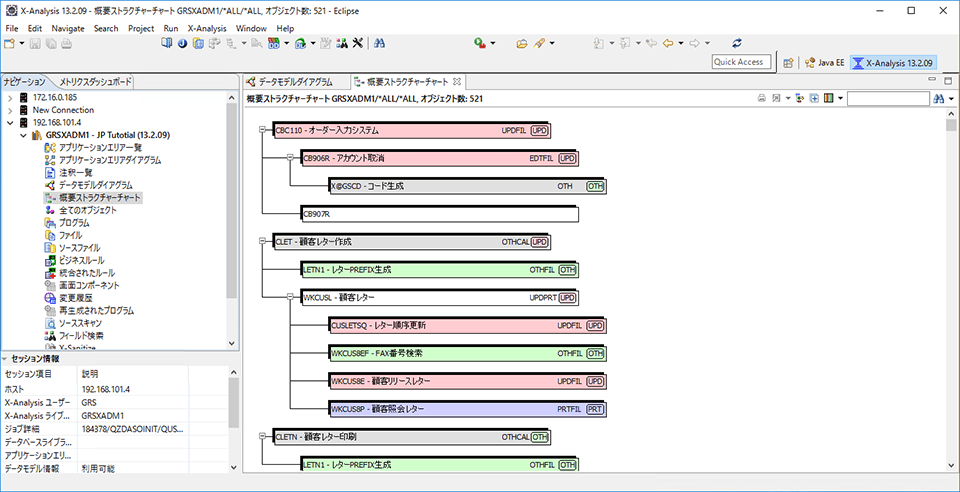This screenshot has height=492, width=960.
Task: Open dropdown next to color legend icon
Action: click(x=841, y=98)
